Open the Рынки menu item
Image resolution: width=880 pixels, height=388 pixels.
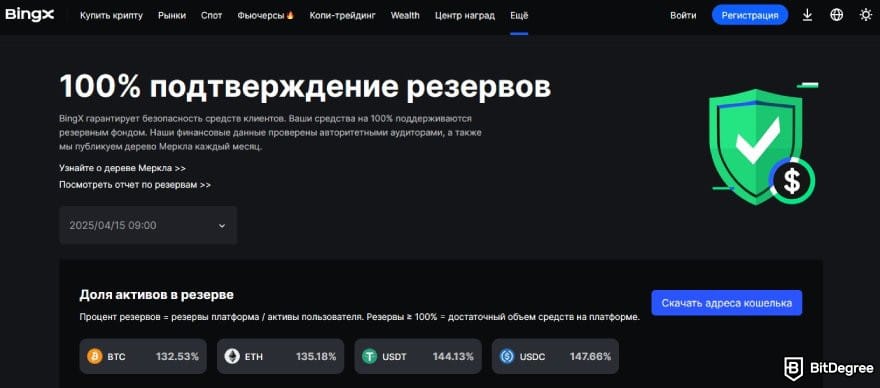click(172, 16)
